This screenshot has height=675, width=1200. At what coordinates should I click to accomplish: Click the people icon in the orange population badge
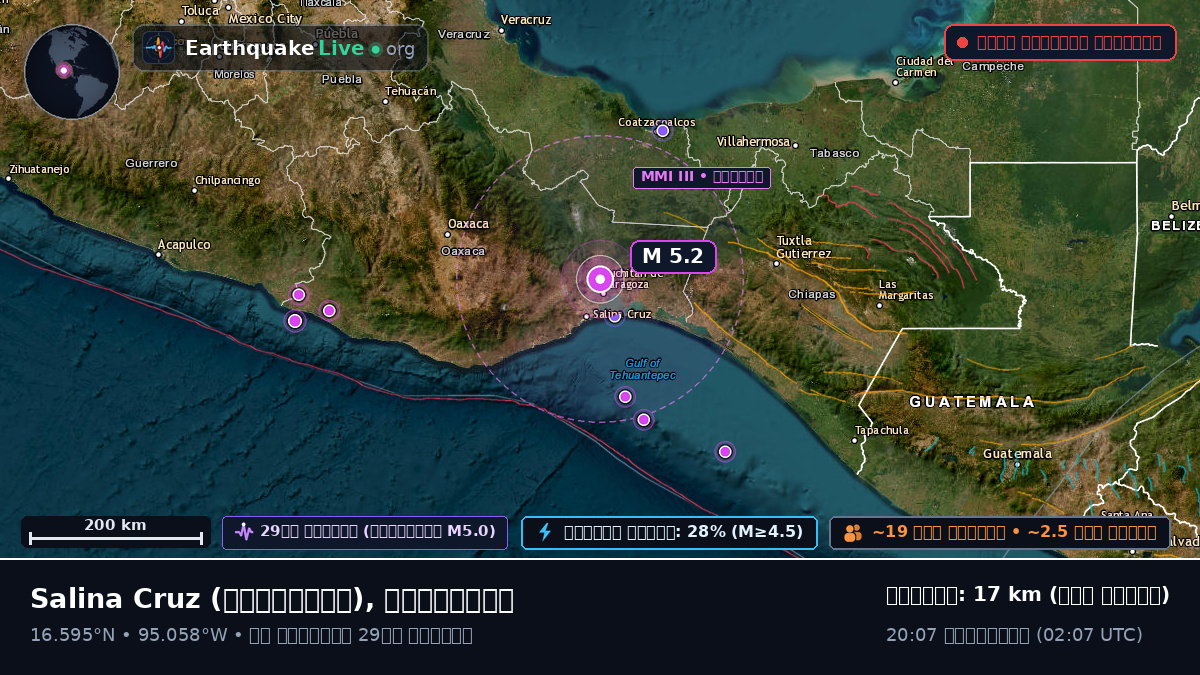[853, 533]
